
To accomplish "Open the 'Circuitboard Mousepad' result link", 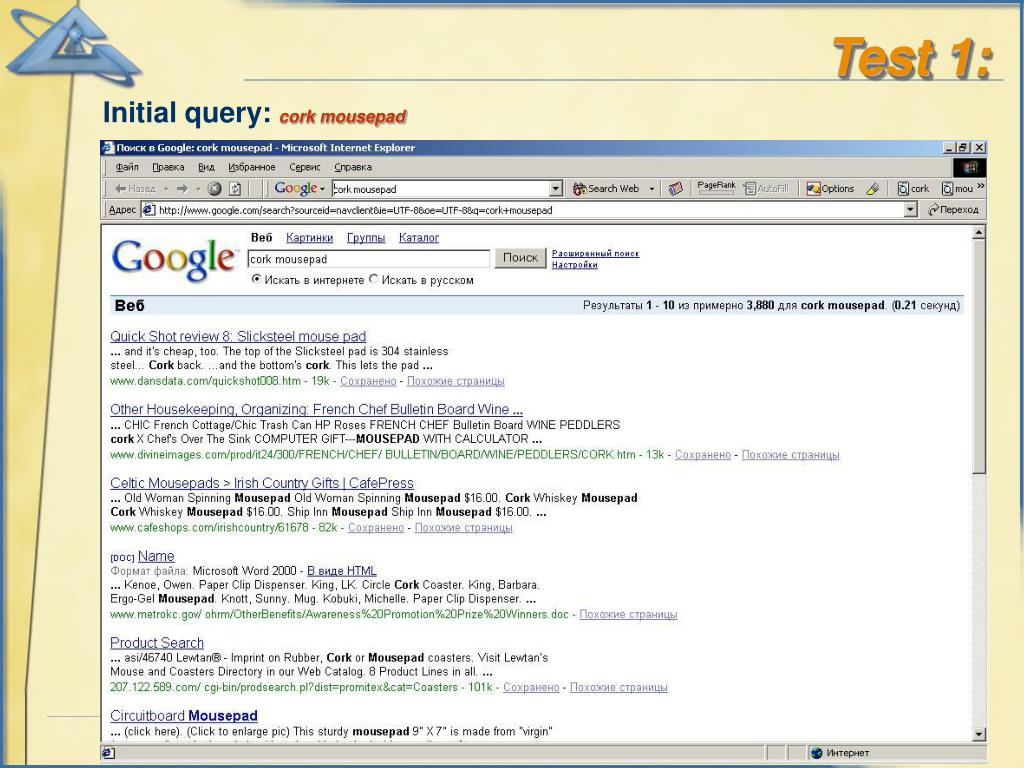I will click(x=184, y=716).
